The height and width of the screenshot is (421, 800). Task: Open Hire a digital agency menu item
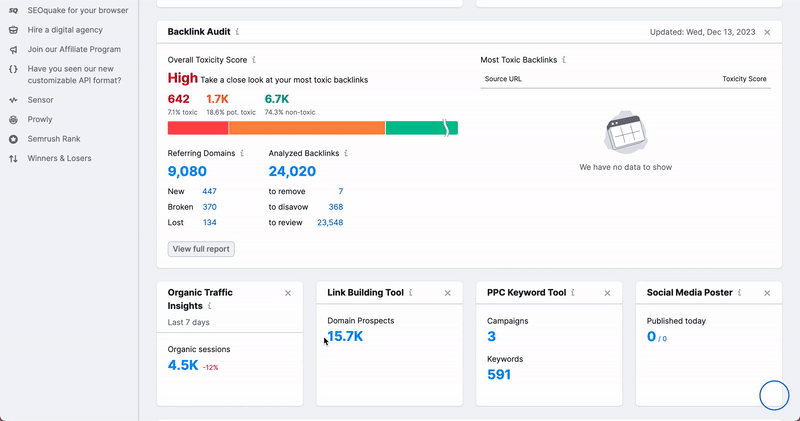pyautogui.click(x=65, y=30)
